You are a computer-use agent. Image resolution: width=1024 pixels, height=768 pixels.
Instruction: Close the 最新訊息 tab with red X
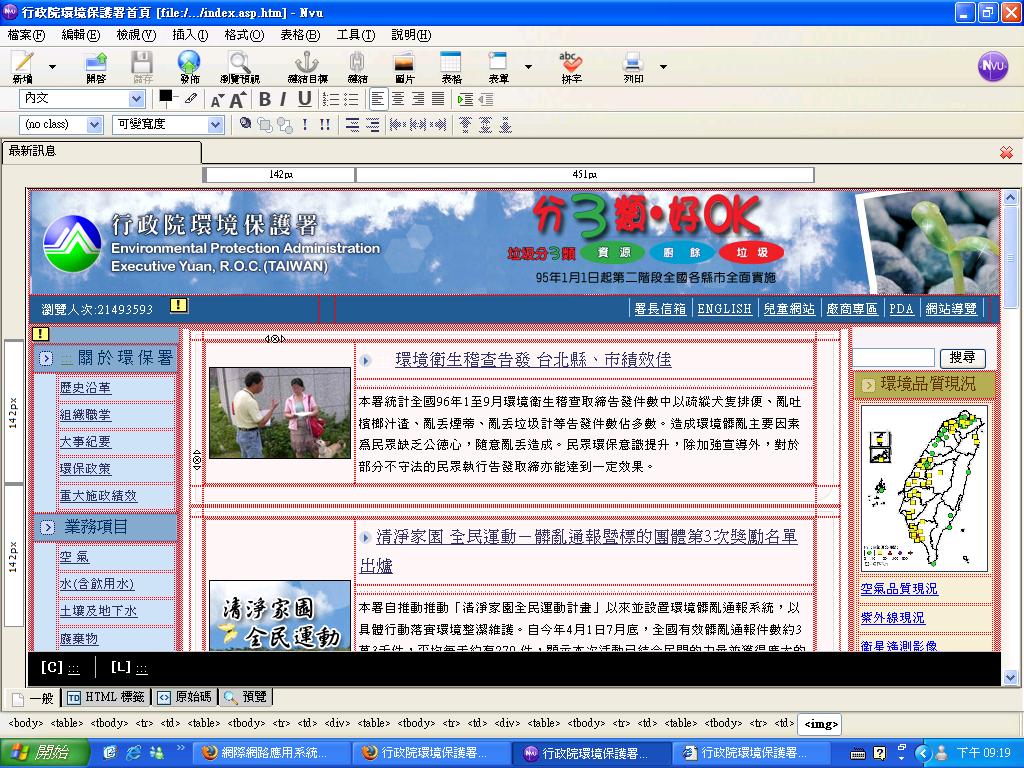click(x=1006, y=152)
